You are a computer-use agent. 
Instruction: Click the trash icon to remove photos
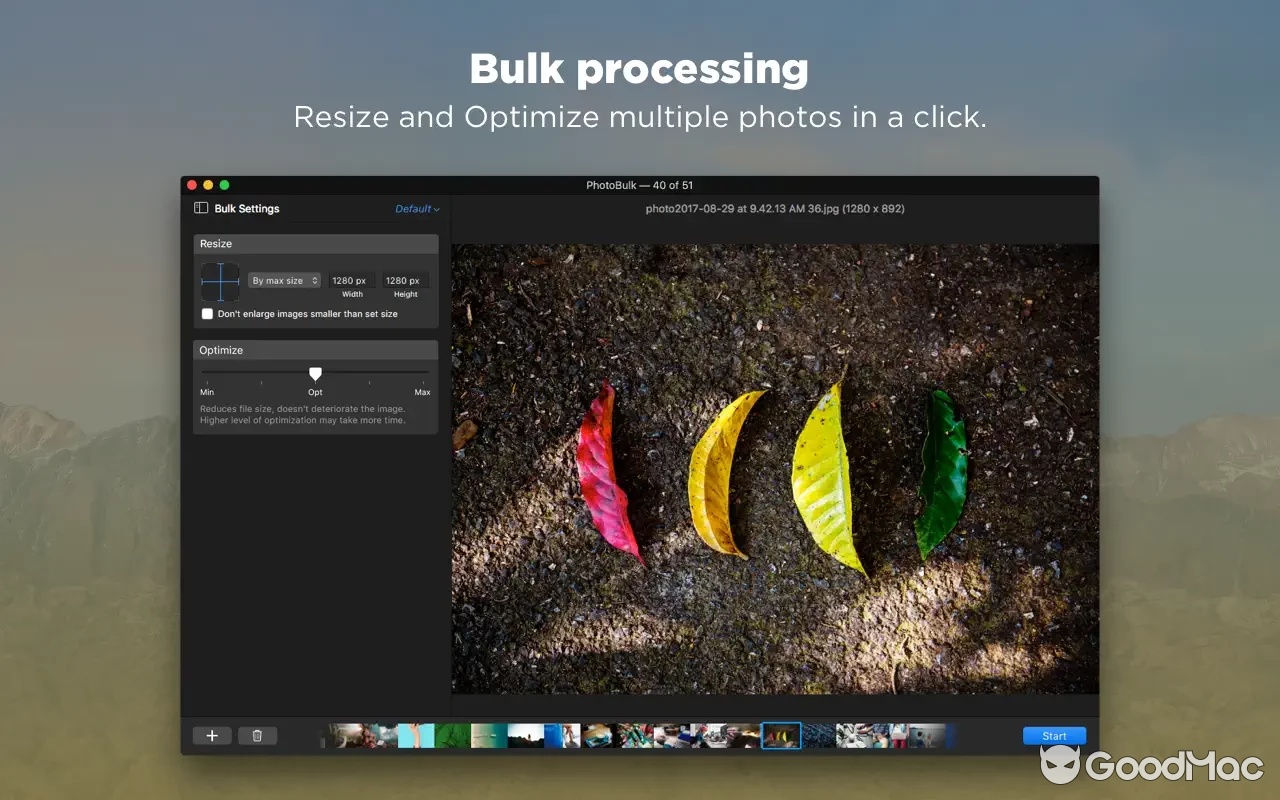coord(257,735)
